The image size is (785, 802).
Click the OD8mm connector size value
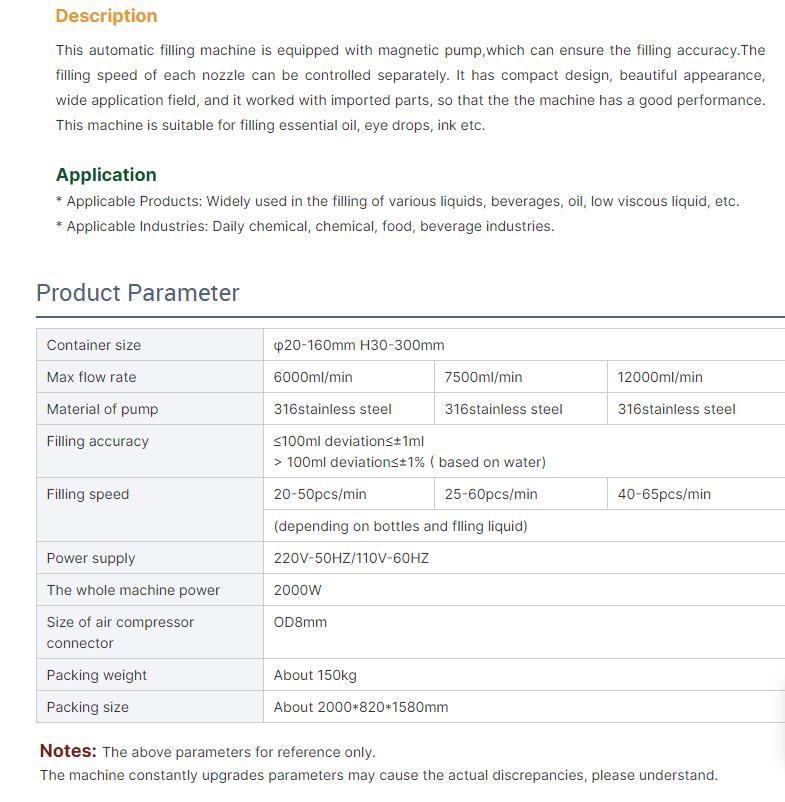(x=300, y=622)
